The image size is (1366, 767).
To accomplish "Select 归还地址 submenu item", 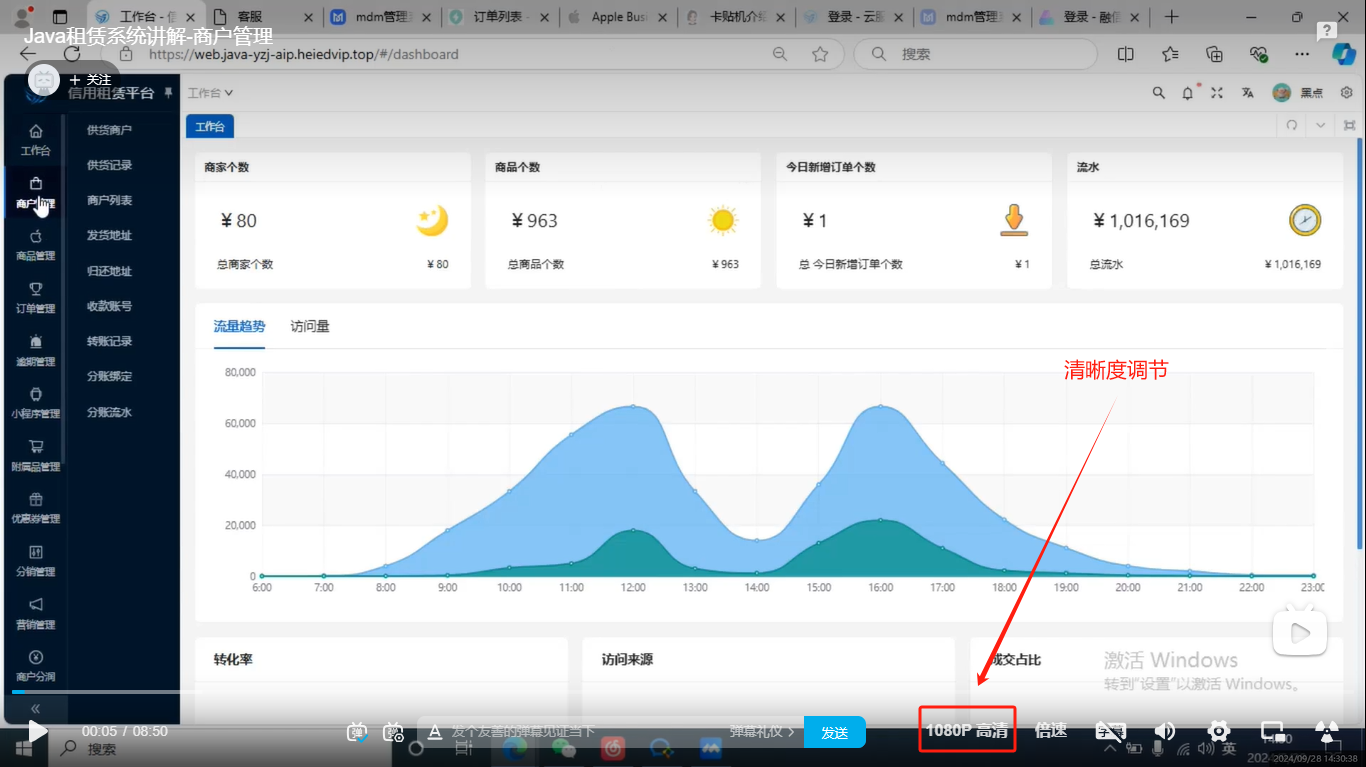I will (109, 271).
